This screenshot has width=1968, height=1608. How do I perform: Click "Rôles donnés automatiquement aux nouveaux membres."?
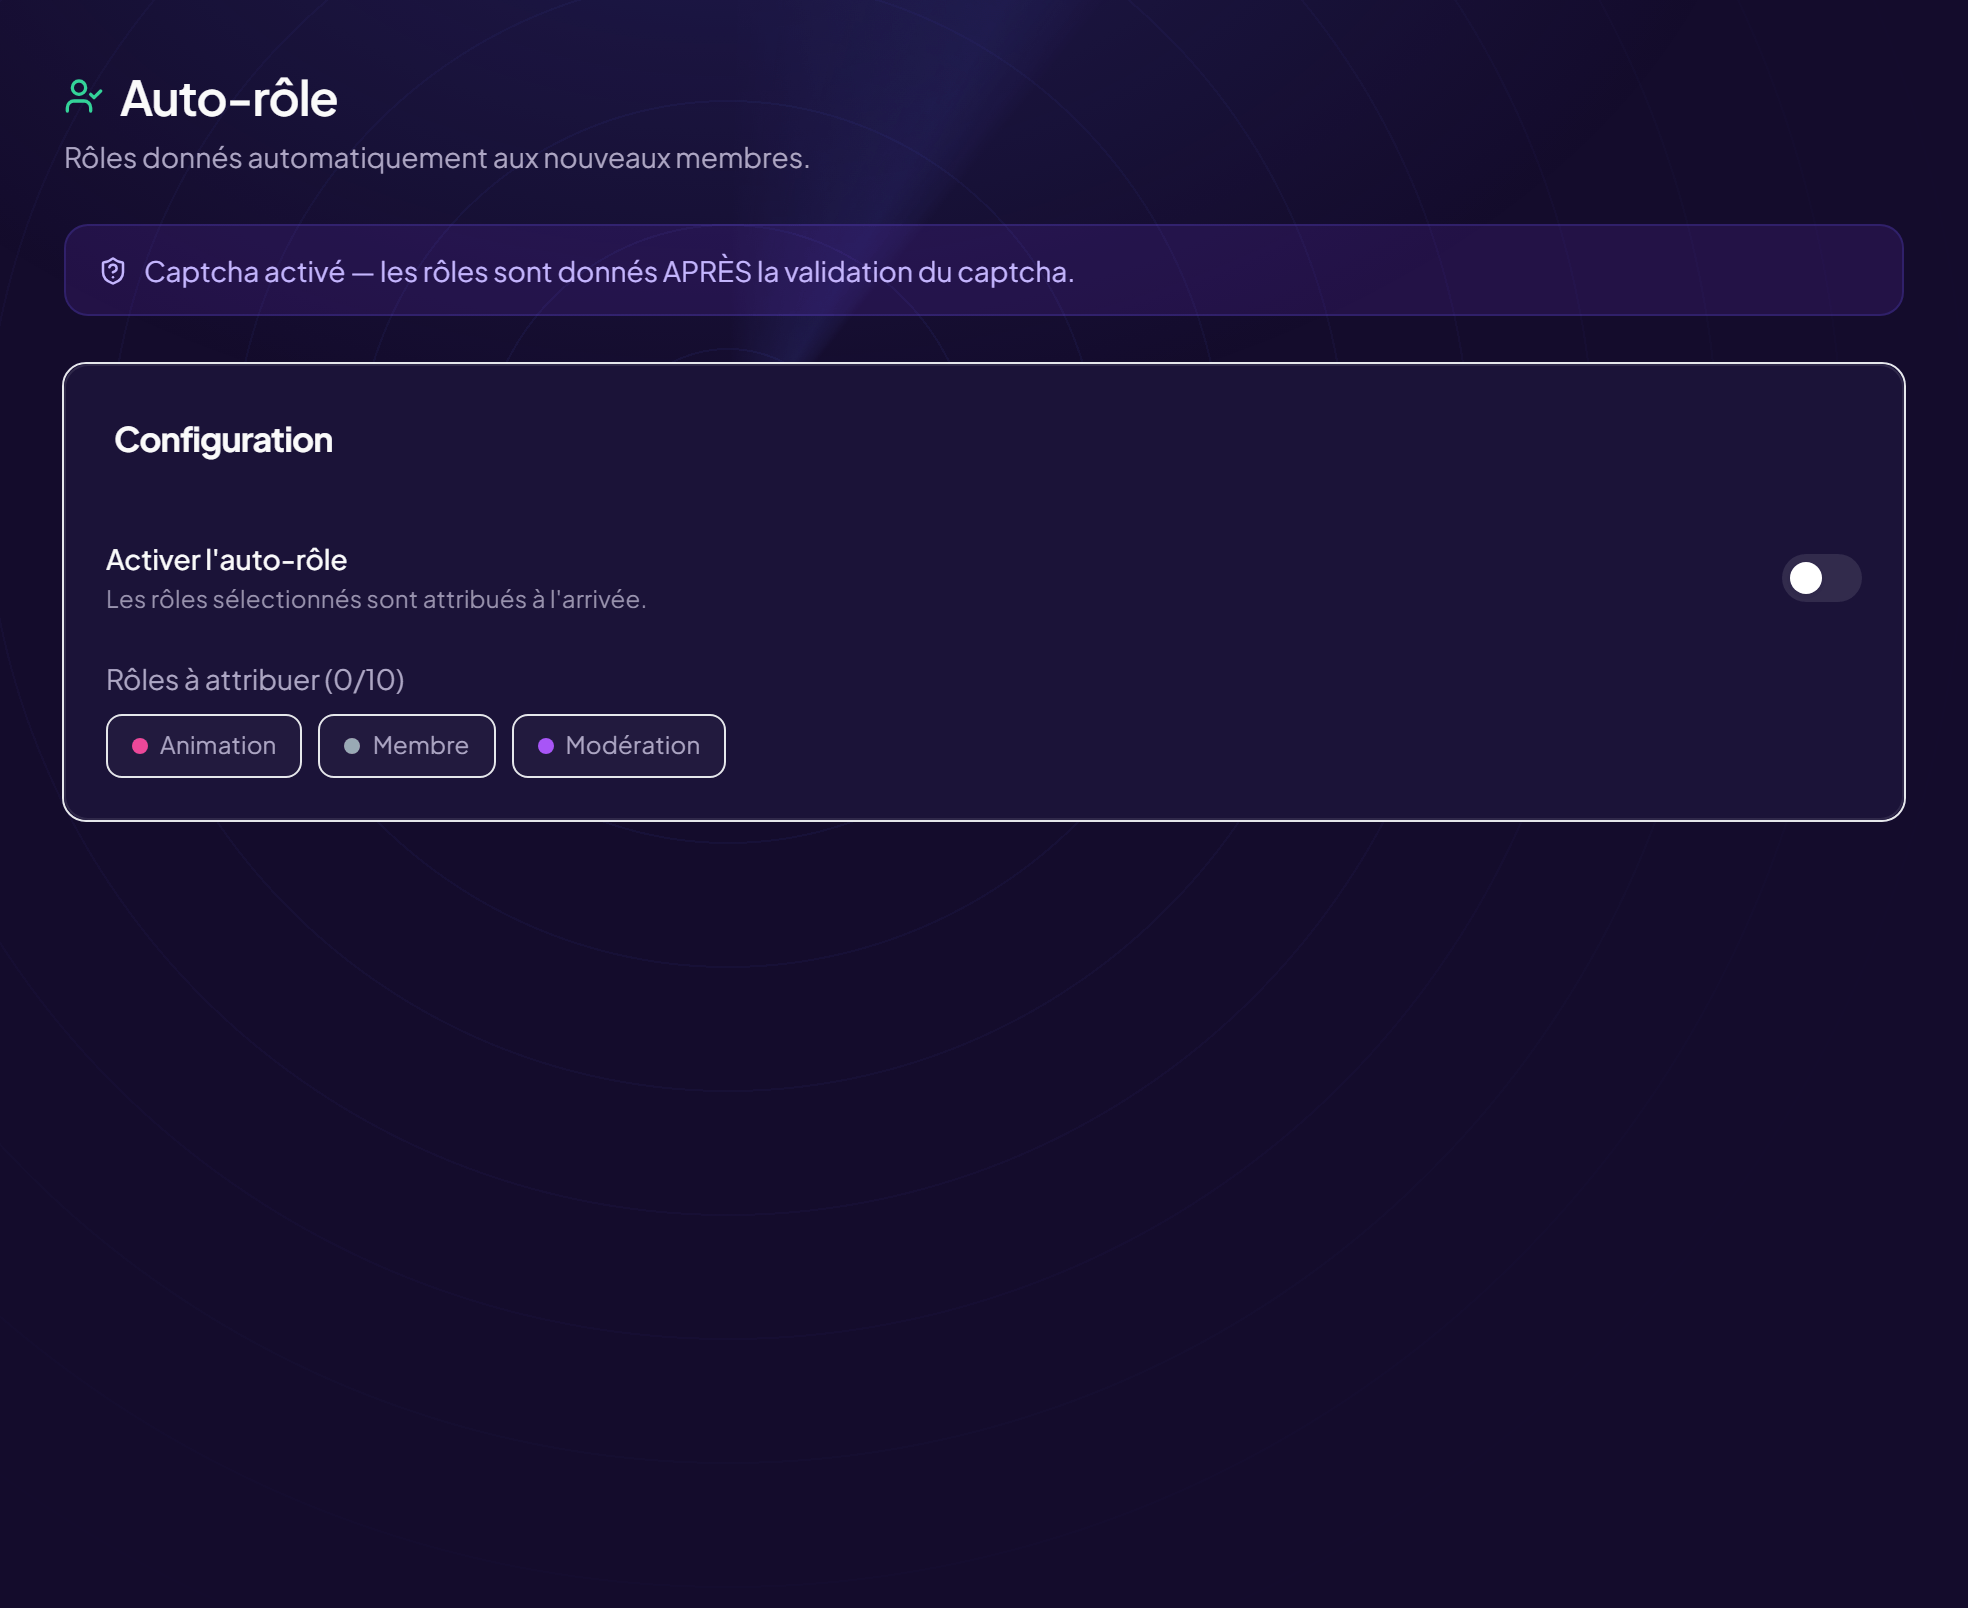pyautogui.click(x=437, y=158)
